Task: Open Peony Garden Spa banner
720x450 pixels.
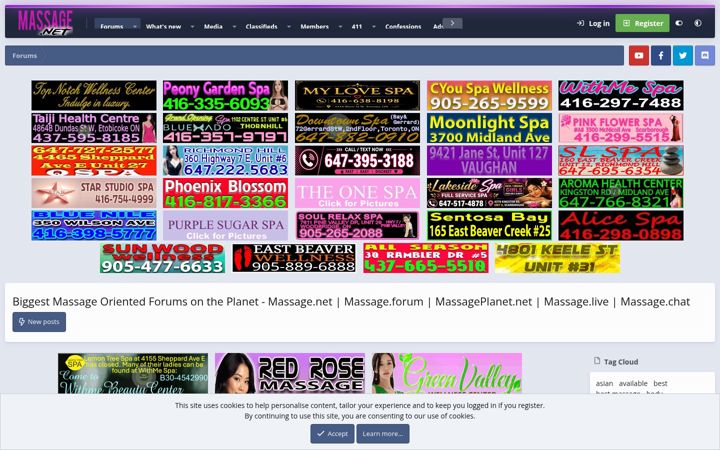Action: click(225, 96)
